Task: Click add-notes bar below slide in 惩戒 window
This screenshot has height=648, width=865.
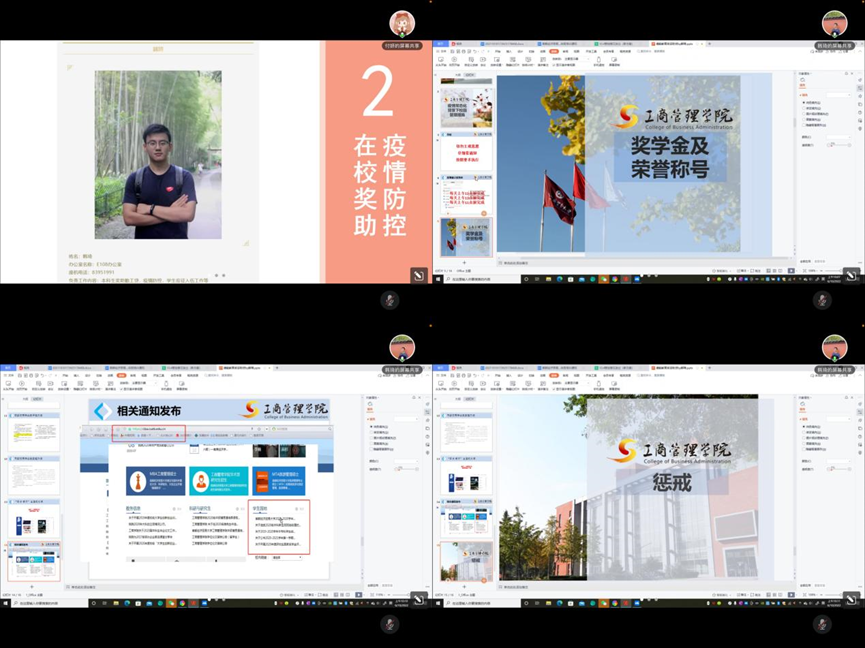Action: [x=647, y=587]
